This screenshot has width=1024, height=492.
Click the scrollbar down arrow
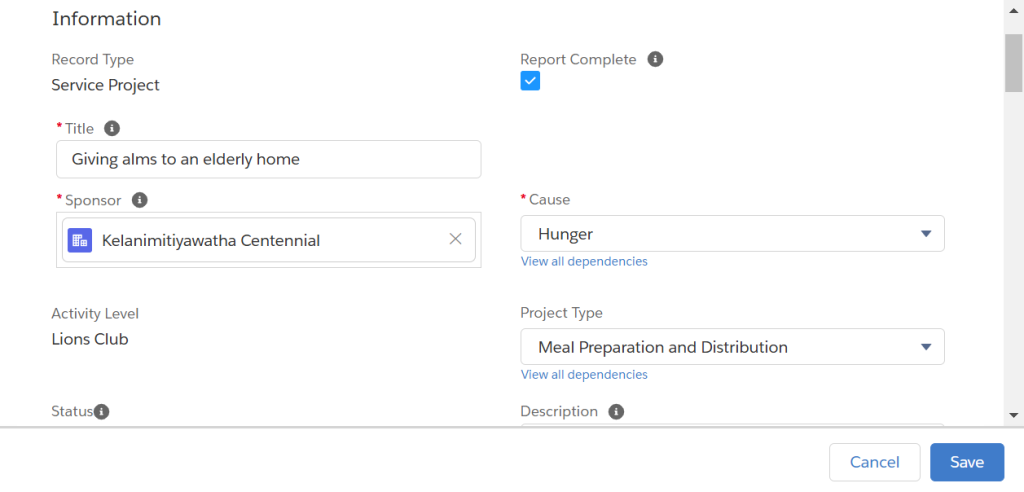(1014, 415)
